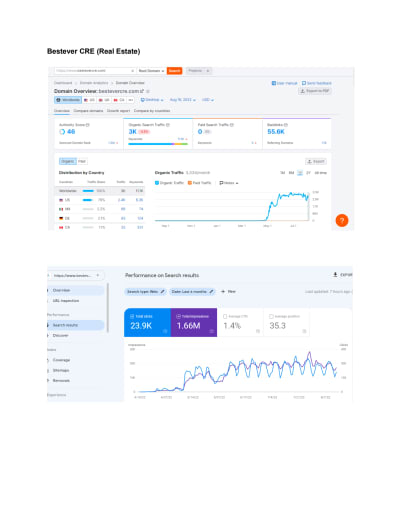Click the Organic Search Traffic info icon

(168, 125)
